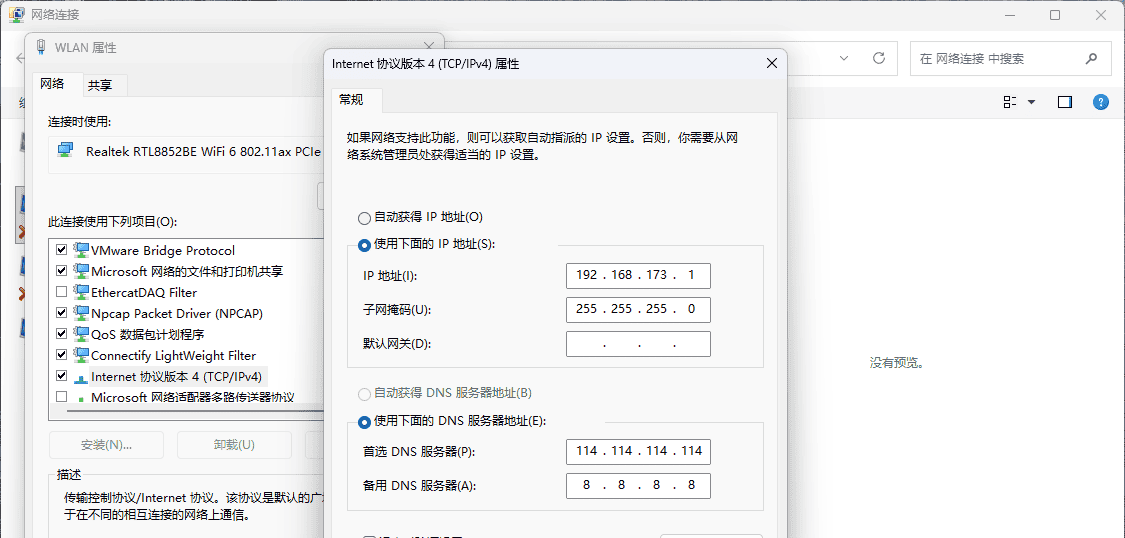Viewport: 1125px width, 538px height.
Task: Uncheck QoS packet scheduler checkbox
Action: [62, 334]
